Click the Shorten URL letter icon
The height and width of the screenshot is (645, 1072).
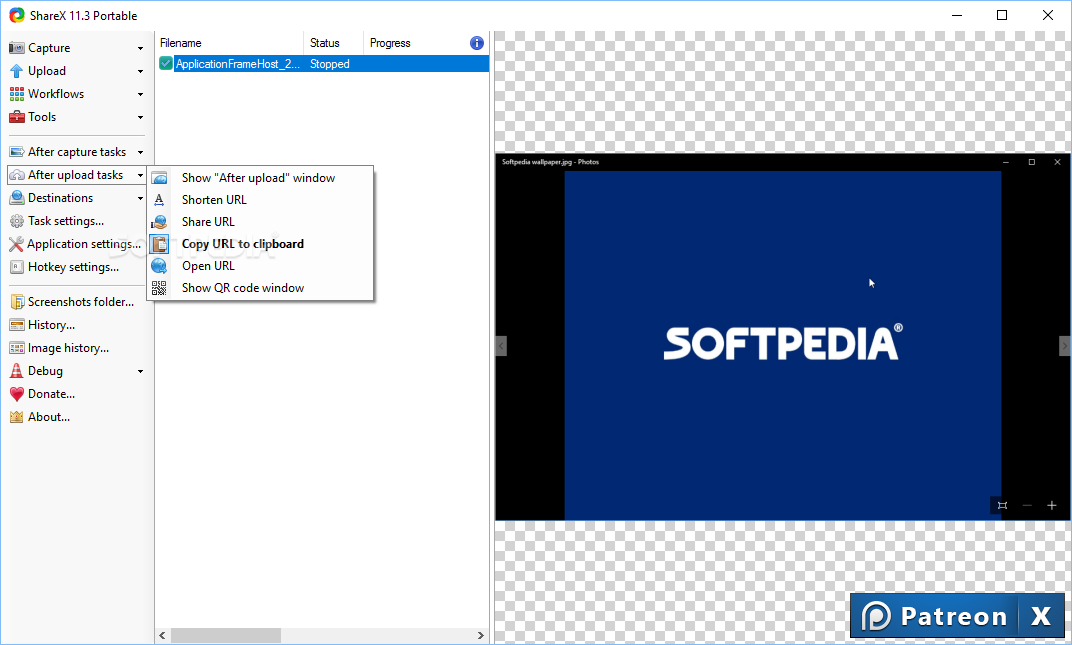click(x=159, y=200)
